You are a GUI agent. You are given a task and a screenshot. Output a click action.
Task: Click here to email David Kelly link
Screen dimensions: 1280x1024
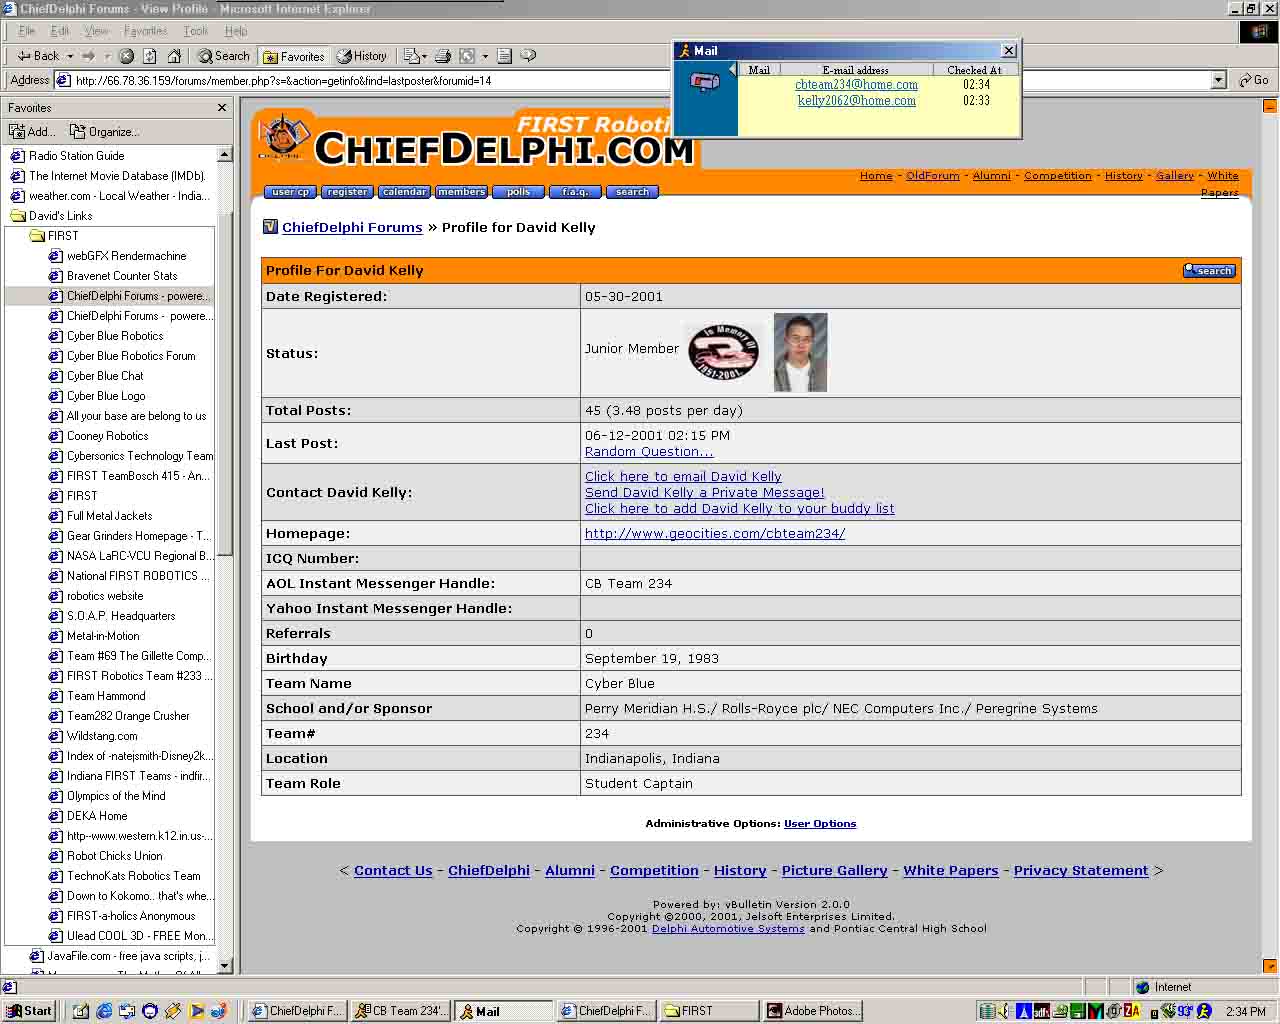point(683,477)
